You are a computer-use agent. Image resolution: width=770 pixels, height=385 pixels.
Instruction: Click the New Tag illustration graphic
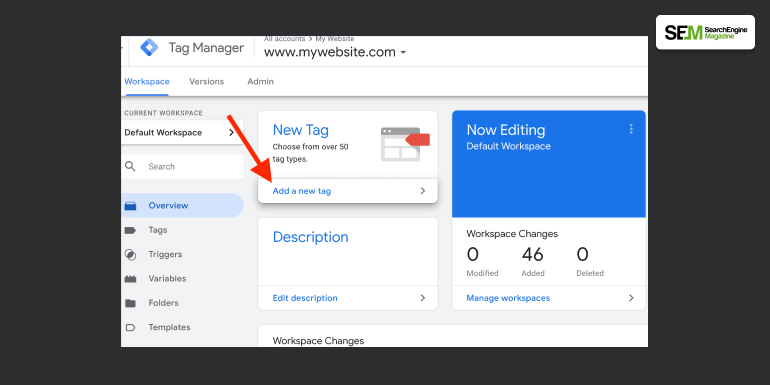pos(405,144)
